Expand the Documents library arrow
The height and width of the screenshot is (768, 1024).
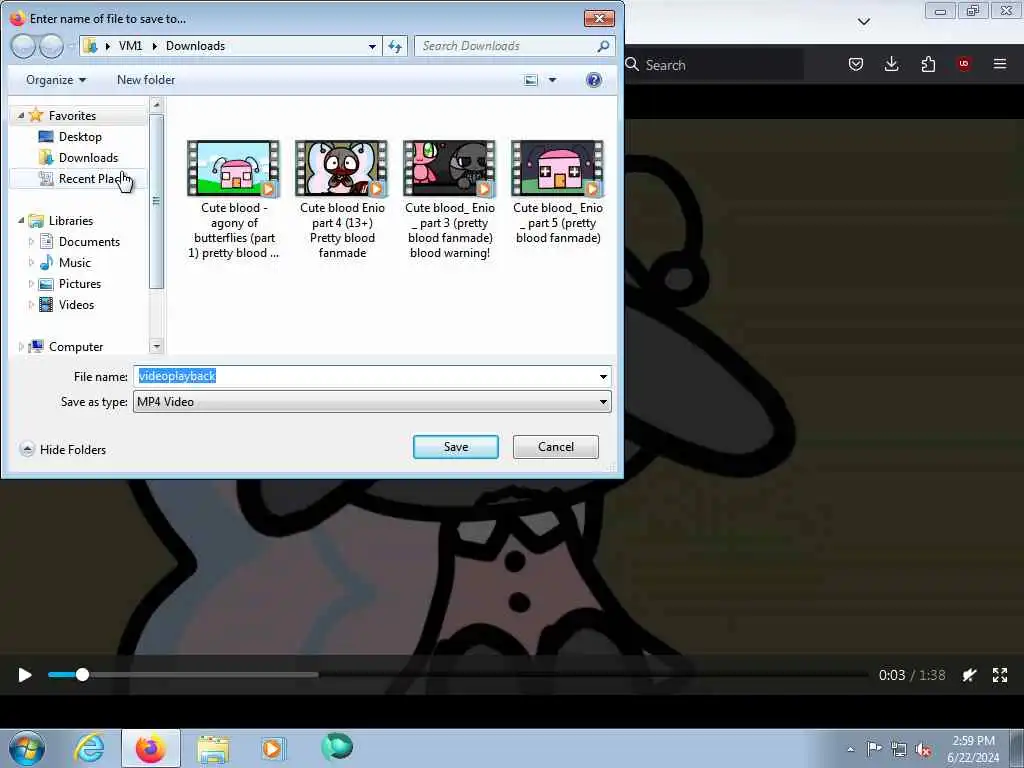[x=31, y=242]
